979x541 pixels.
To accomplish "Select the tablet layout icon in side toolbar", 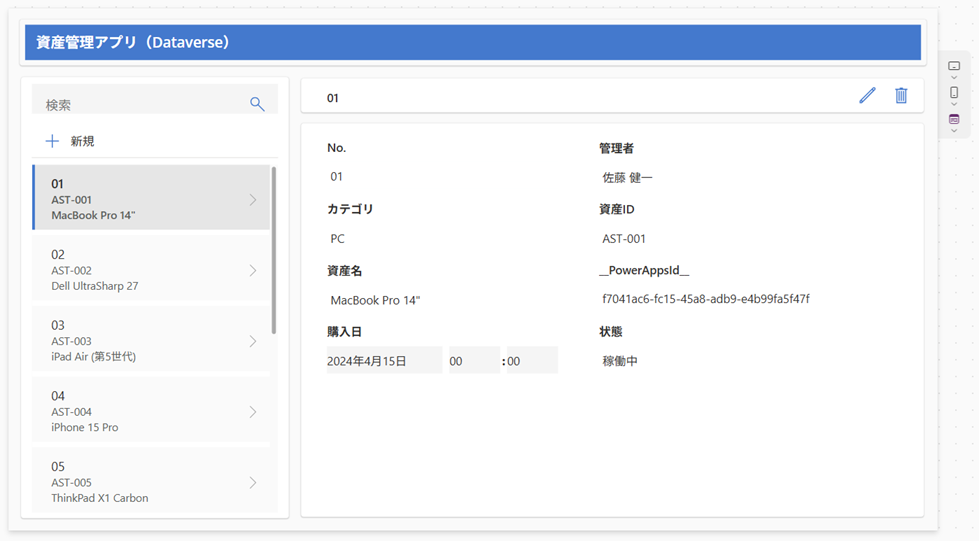I will click(954, 66).
